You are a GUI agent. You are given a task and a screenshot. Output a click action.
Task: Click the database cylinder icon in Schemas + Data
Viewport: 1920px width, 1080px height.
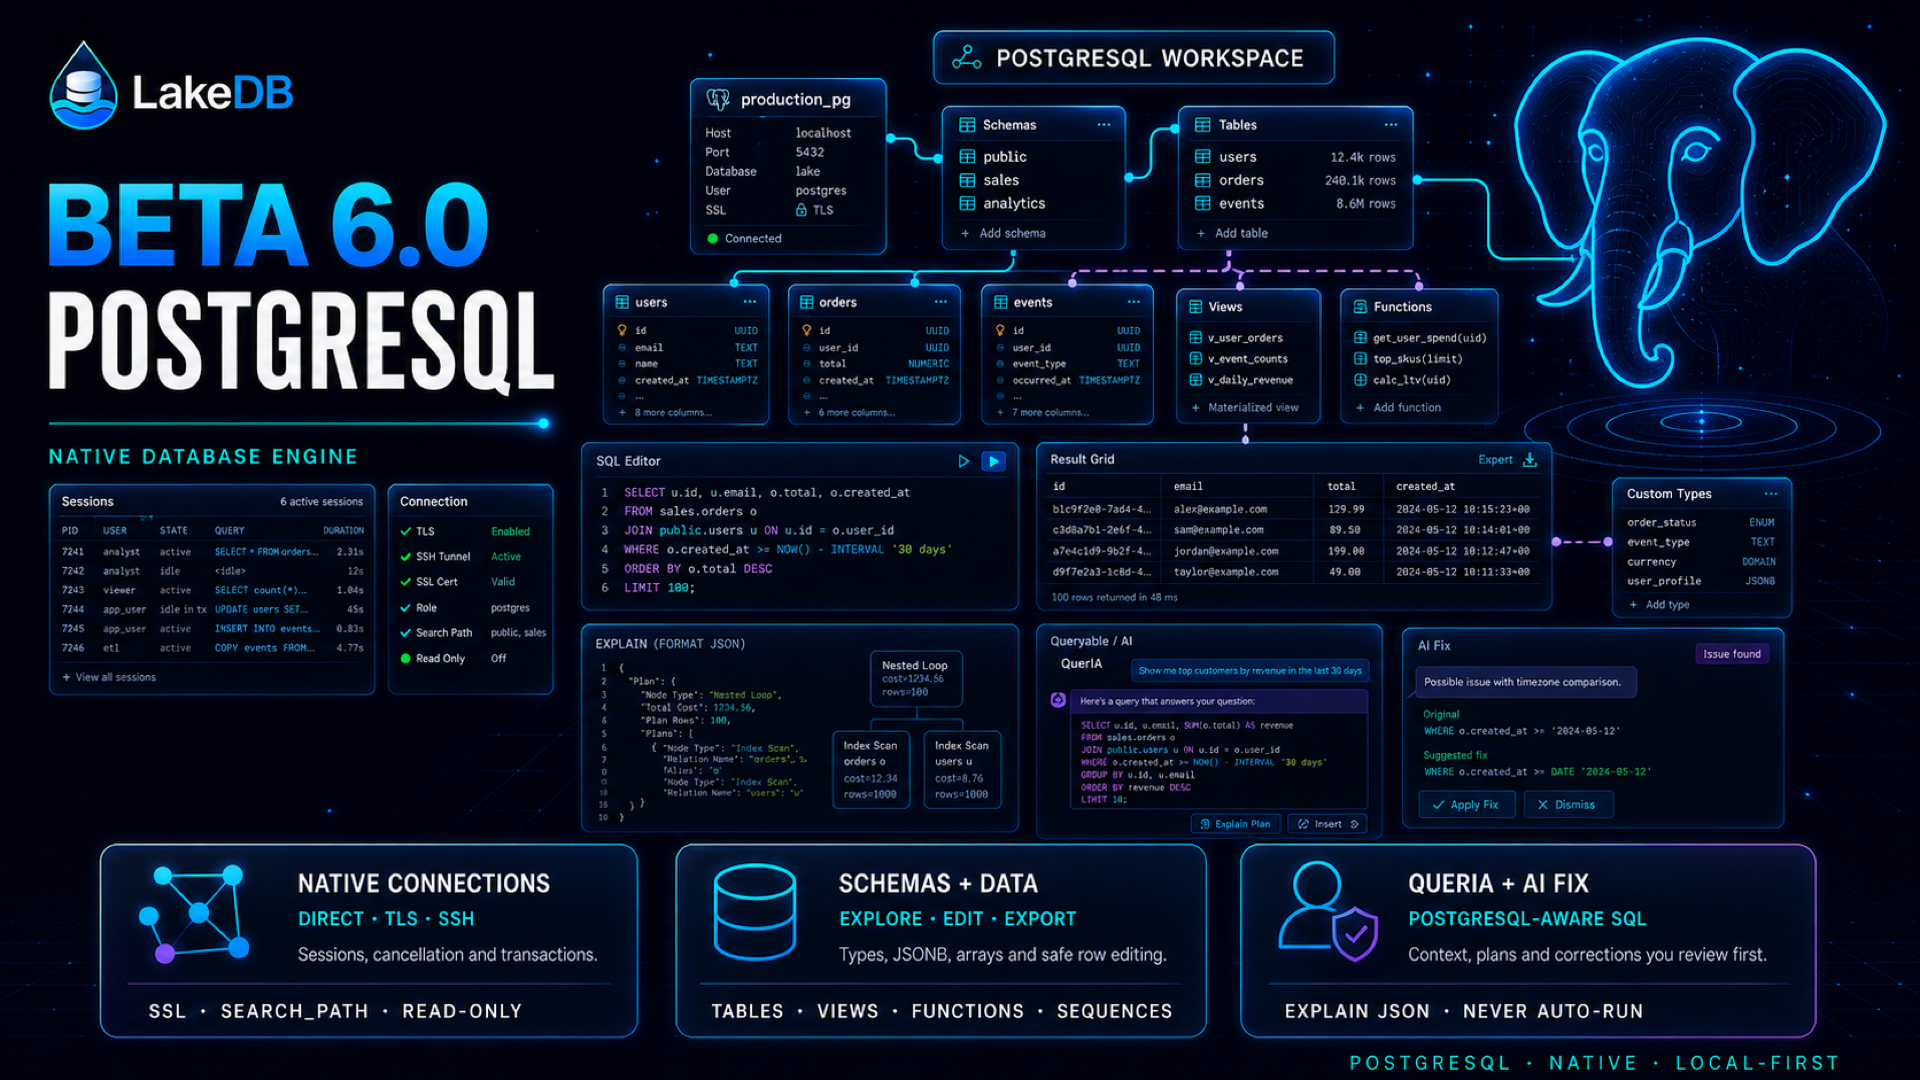pyautogui.click(x=755, y=913)
